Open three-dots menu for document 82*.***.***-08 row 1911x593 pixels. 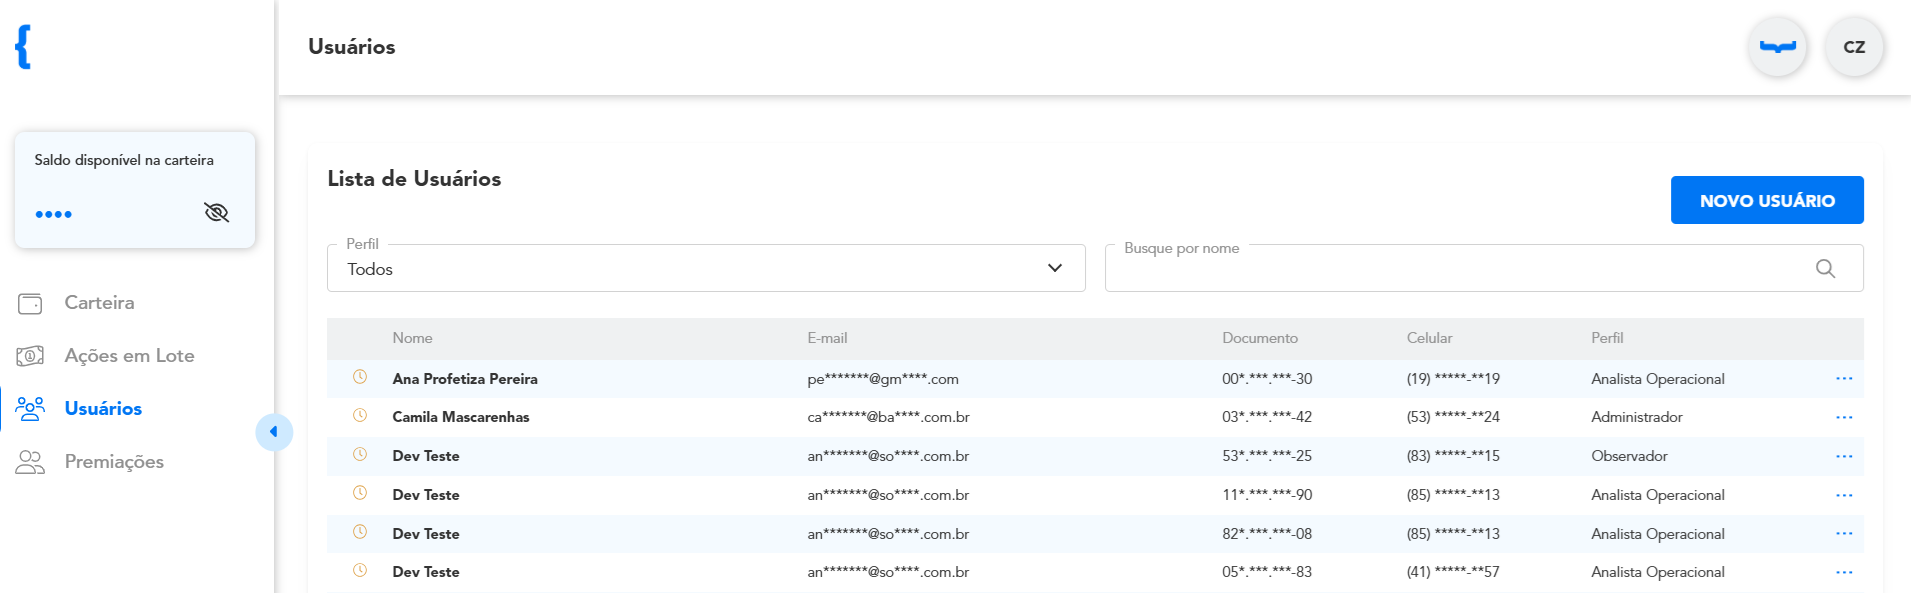point(1844,534)
